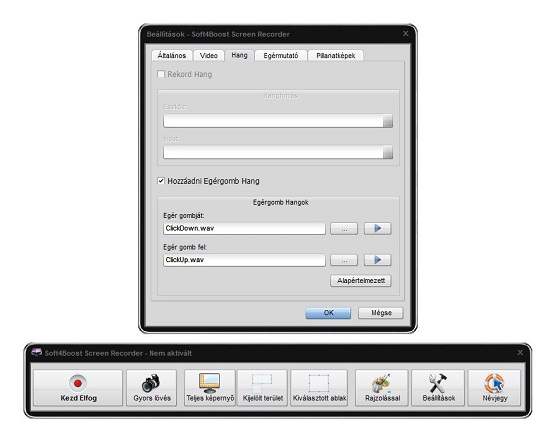Open Beállítások settings from the toolbar
The height and width of the screenshot is (427, 550).
[438, 388]
